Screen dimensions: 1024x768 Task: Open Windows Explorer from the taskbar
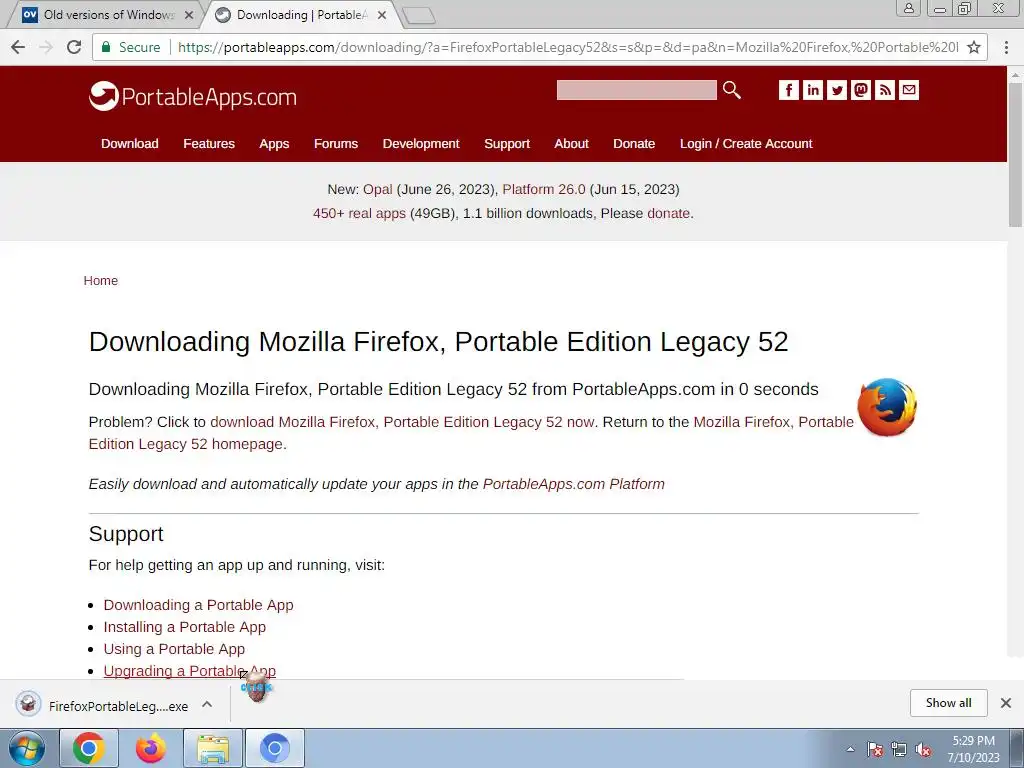pyautogui.click(x=213, y=748)
